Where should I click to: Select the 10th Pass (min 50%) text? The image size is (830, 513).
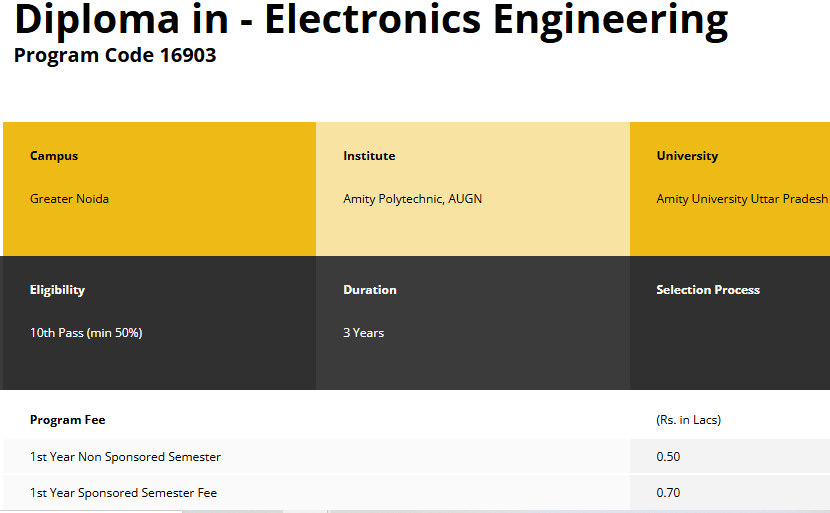pos(86,333)
